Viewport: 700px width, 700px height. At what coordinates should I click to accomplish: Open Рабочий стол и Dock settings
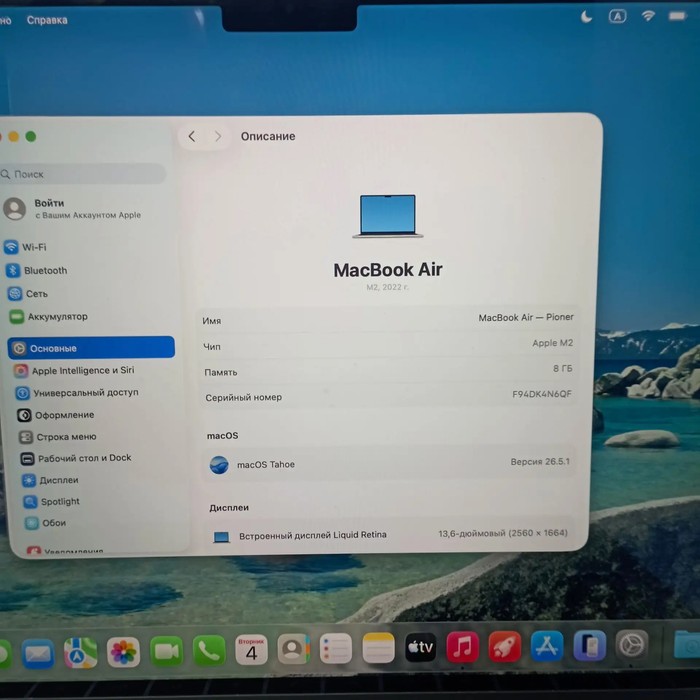coord(76,458)
